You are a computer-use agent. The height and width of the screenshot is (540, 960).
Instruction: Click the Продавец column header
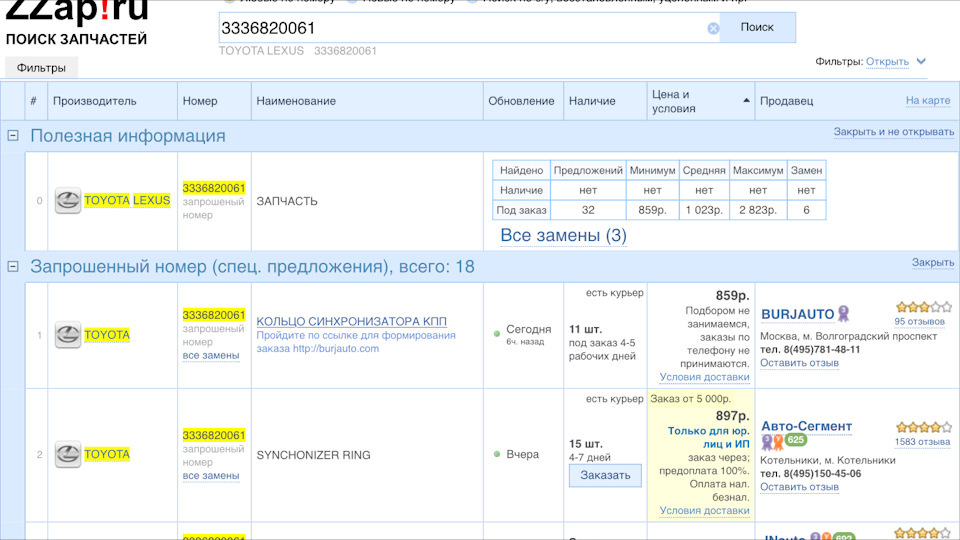(x=786, y=101)
